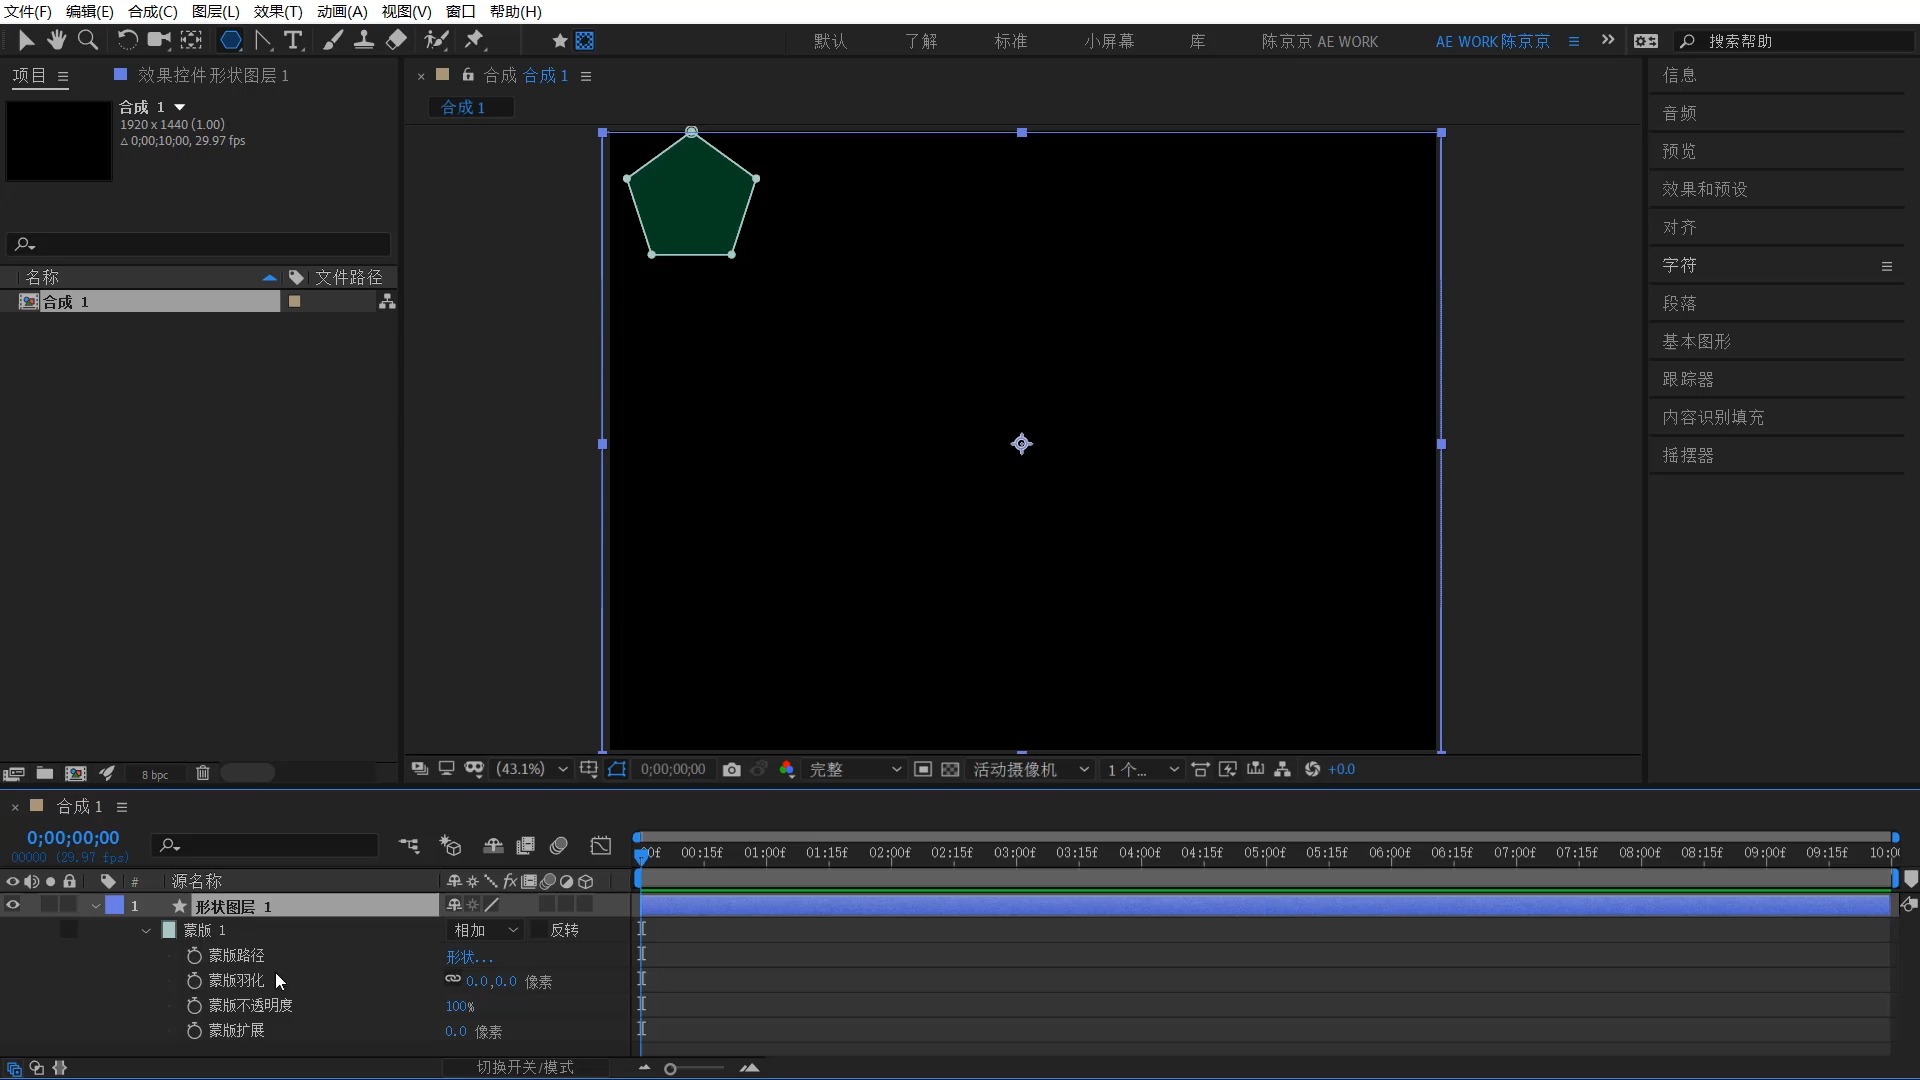The image size is (1920, 1080).
Task: Click the snapshot camera icon in viewer
Action: click(732, 769)
